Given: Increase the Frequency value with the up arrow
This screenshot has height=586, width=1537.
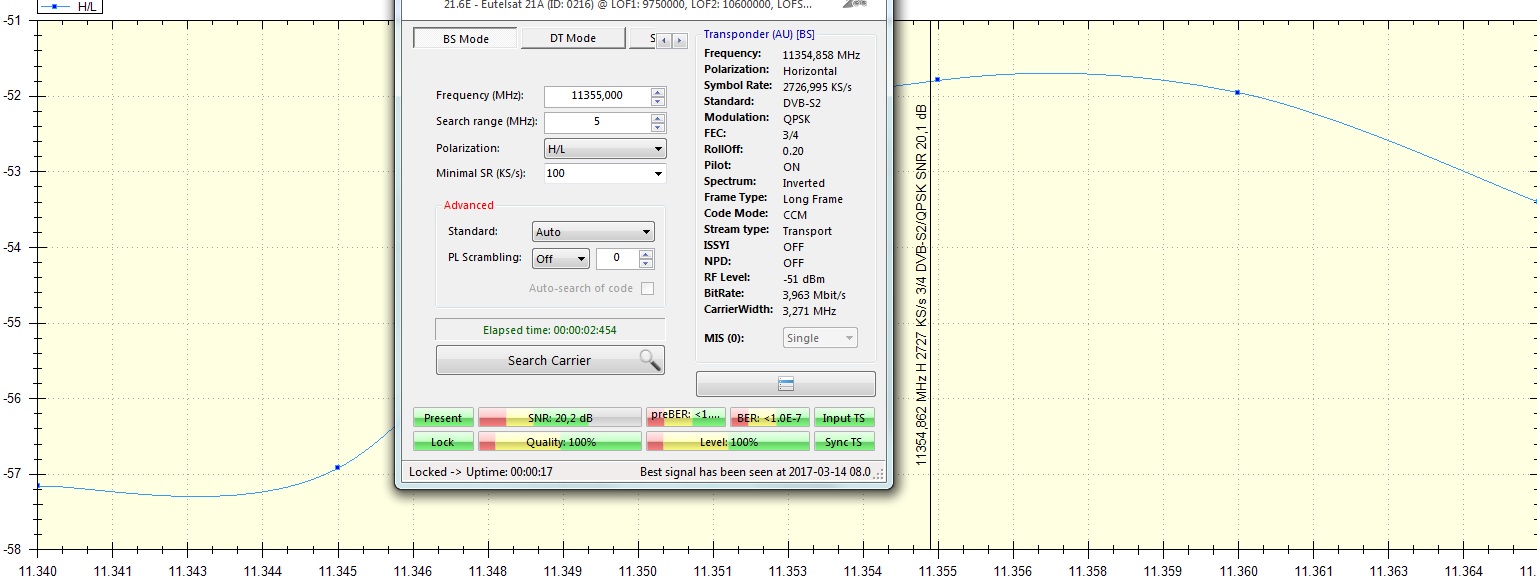Looking at the screenshot, I should pyautogui.click(x=657, y=92).
